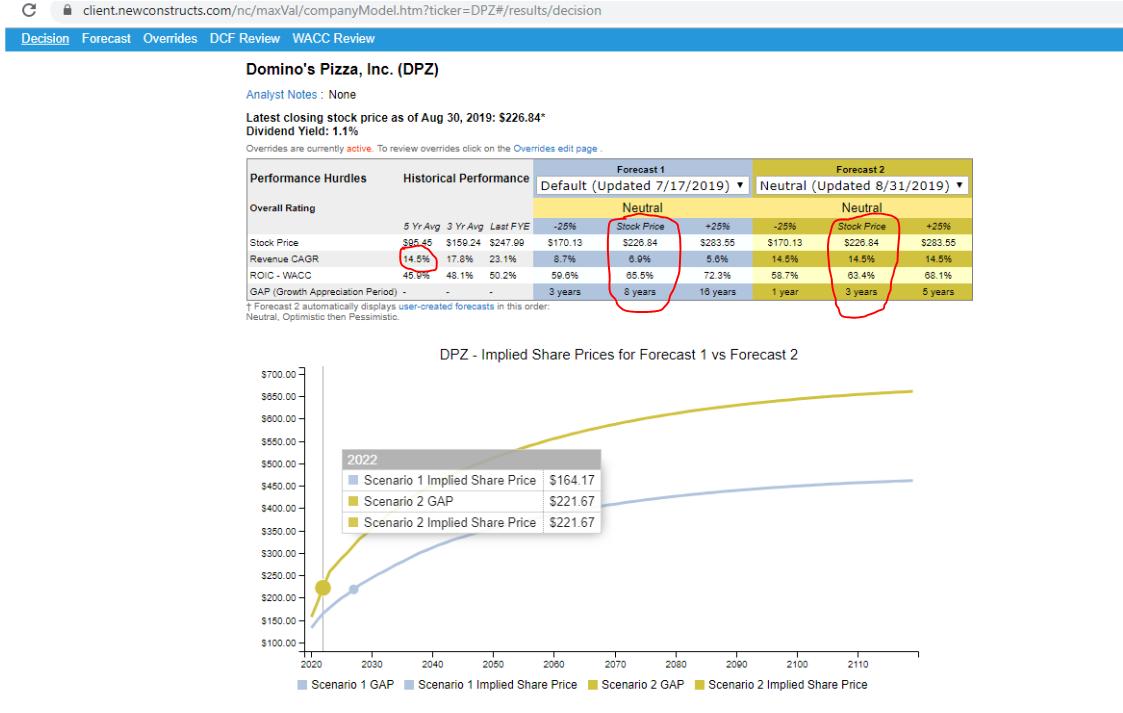The image size is (1123, 713).
Task: Click the address bar URL field
Action: point(342,10)
